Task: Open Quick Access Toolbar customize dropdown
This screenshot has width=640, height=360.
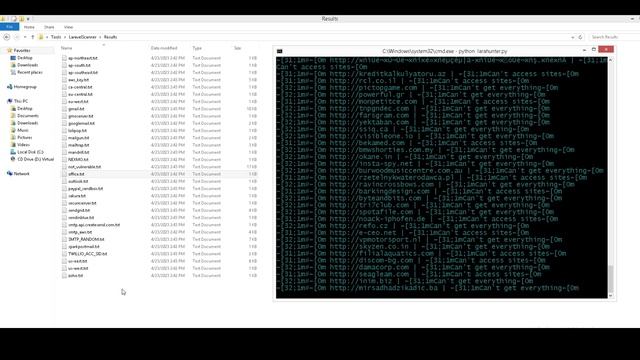Action: point(28,19)
